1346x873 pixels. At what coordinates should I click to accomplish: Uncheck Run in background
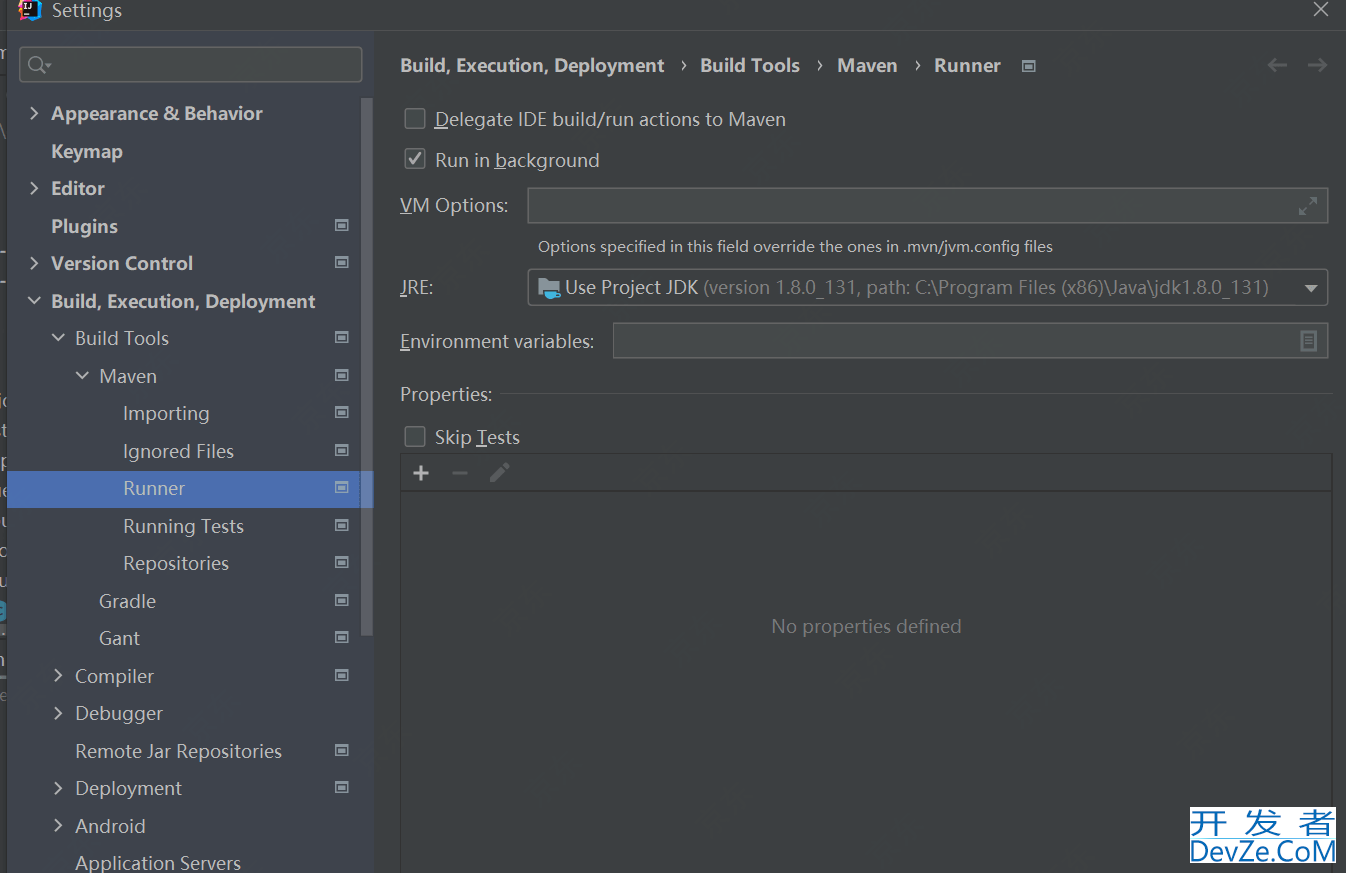click(x=415, y=159)
